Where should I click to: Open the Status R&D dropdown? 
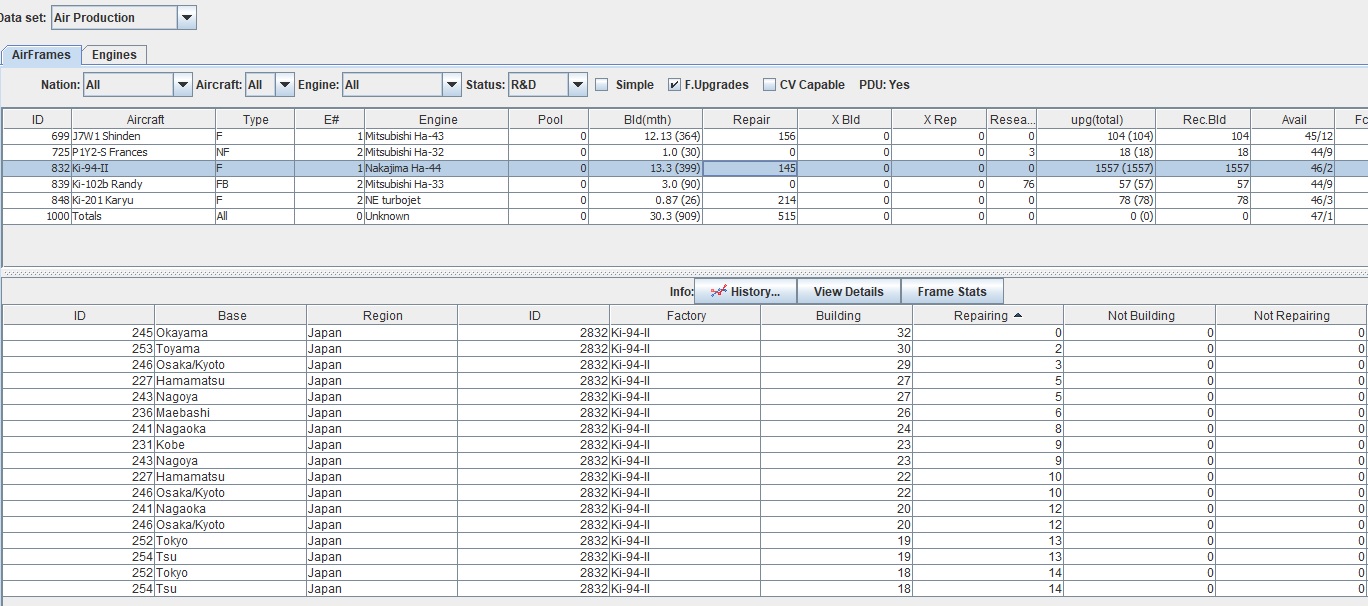coord(578,85)
